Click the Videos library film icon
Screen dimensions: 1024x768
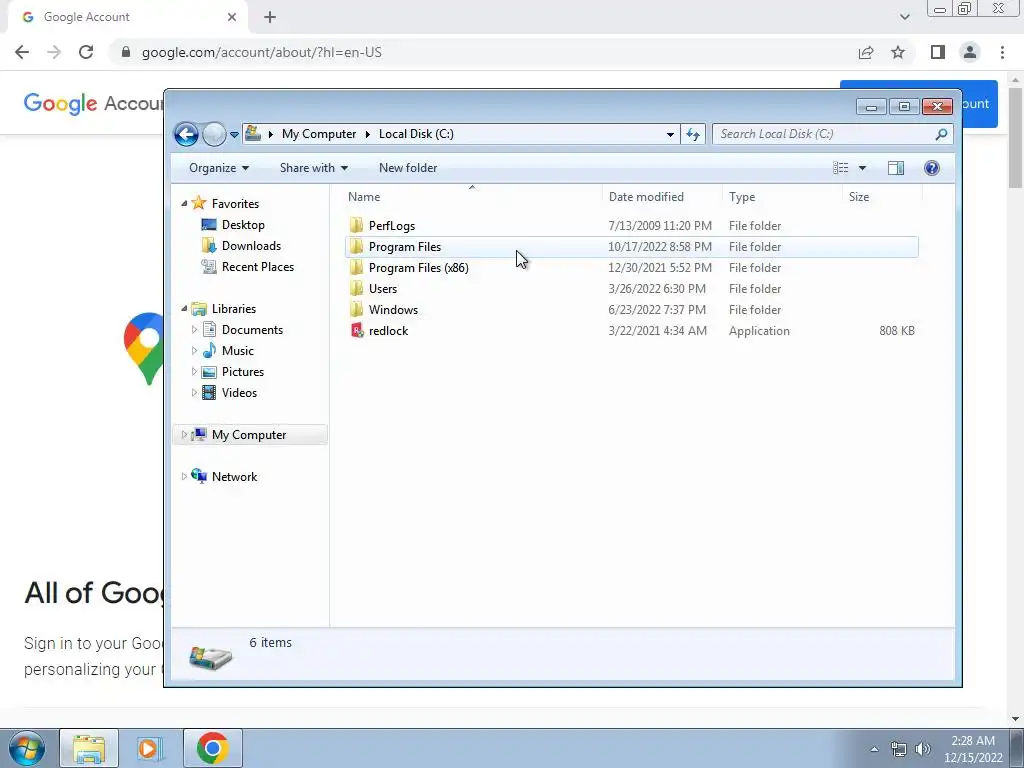coord(209,392)
